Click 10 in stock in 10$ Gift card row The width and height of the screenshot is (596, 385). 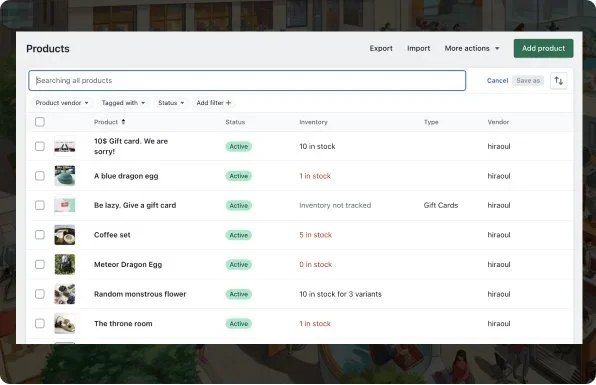pyautogui.click(x=317, y=146)
